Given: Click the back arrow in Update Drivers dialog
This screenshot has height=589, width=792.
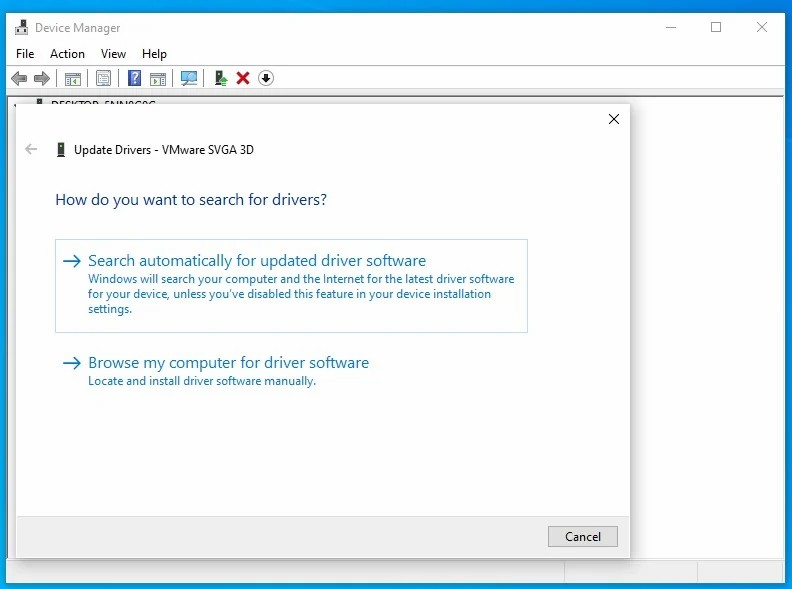Looking at the screenshot, I should click(31, 149).
